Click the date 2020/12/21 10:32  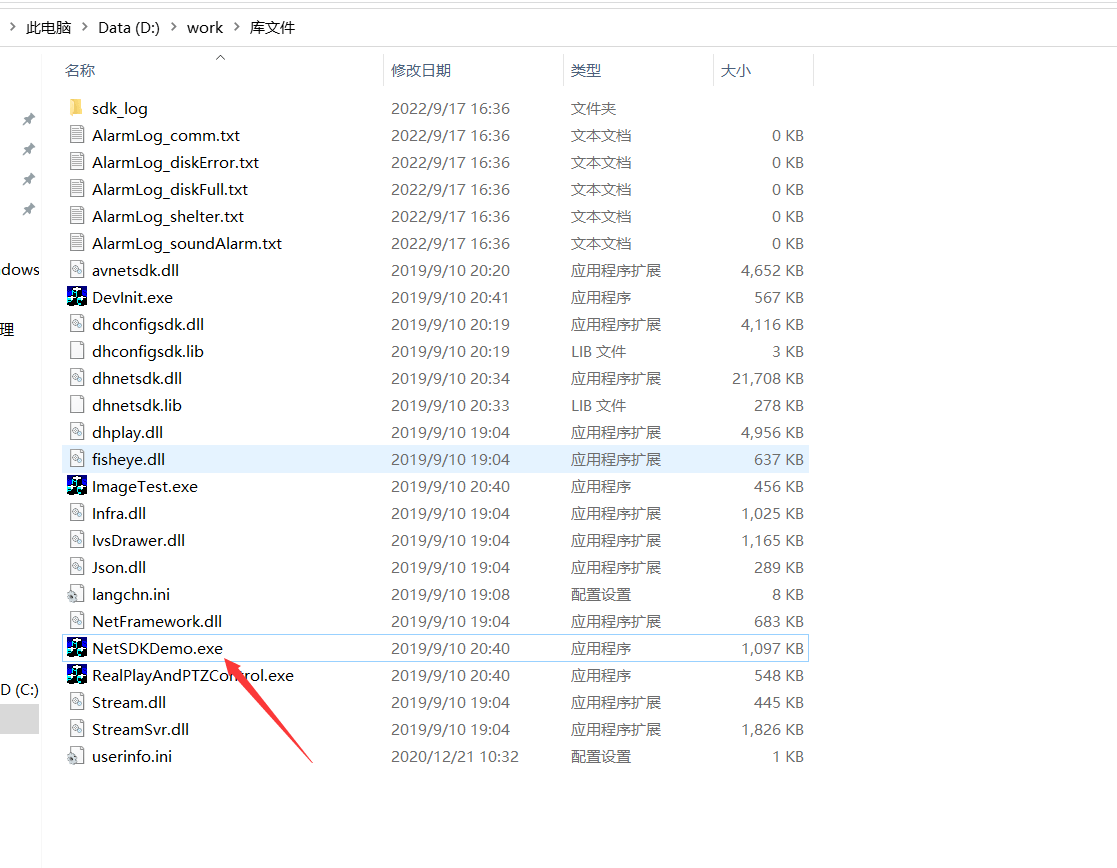click(x=454, y=756)
